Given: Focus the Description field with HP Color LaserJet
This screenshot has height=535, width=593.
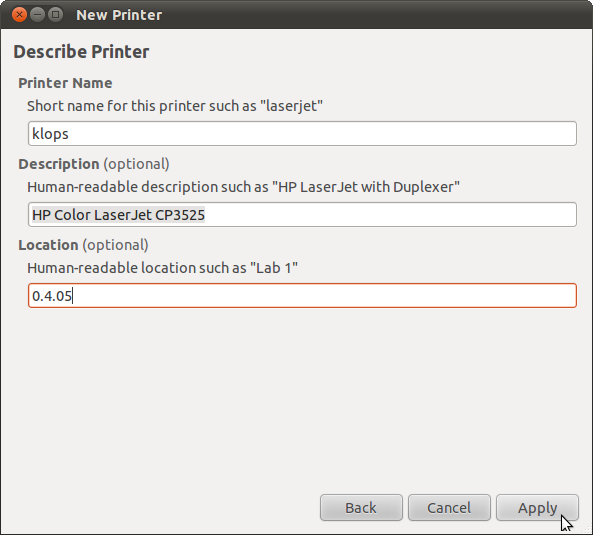Looking at the screenshot, I should [x=302, y=215].
